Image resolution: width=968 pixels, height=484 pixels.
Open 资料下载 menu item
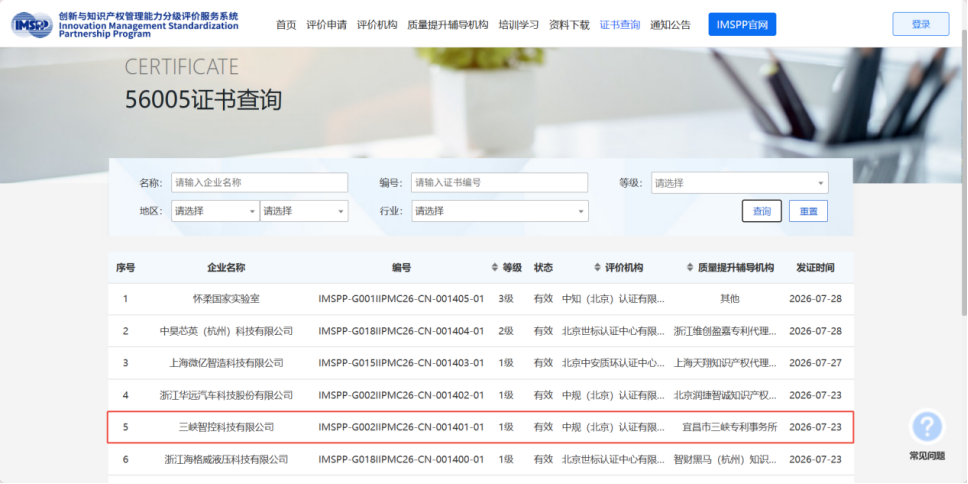(569, 25)
